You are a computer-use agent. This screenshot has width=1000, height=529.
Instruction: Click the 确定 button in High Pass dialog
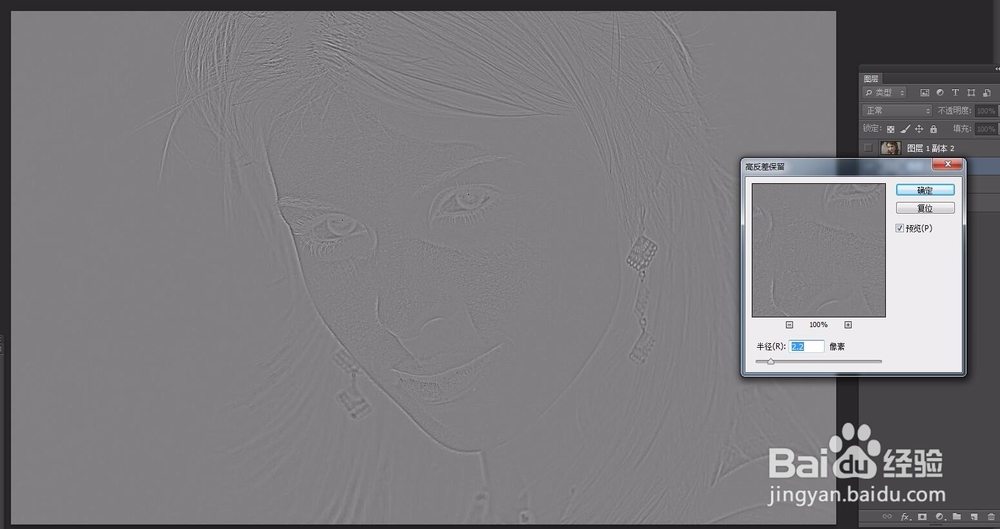pos(925,190)
